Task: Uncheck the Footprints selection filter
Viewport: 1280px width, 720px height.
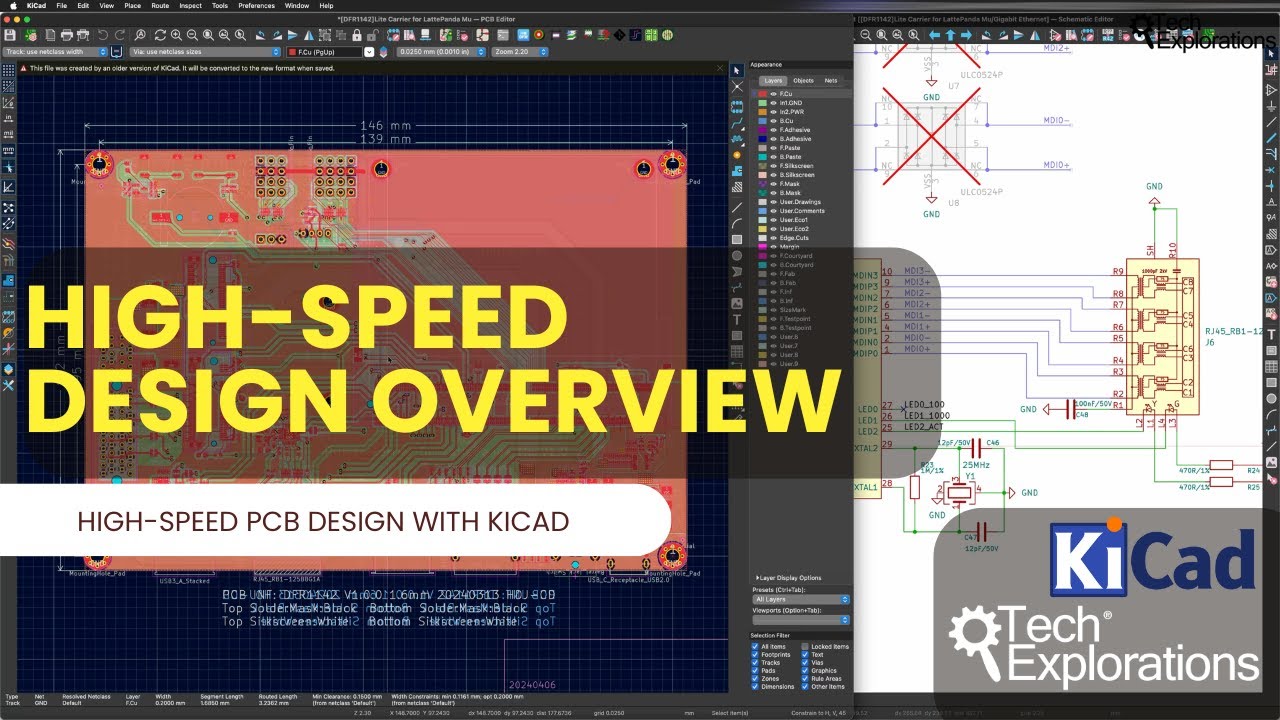Action: click(755, 655)
